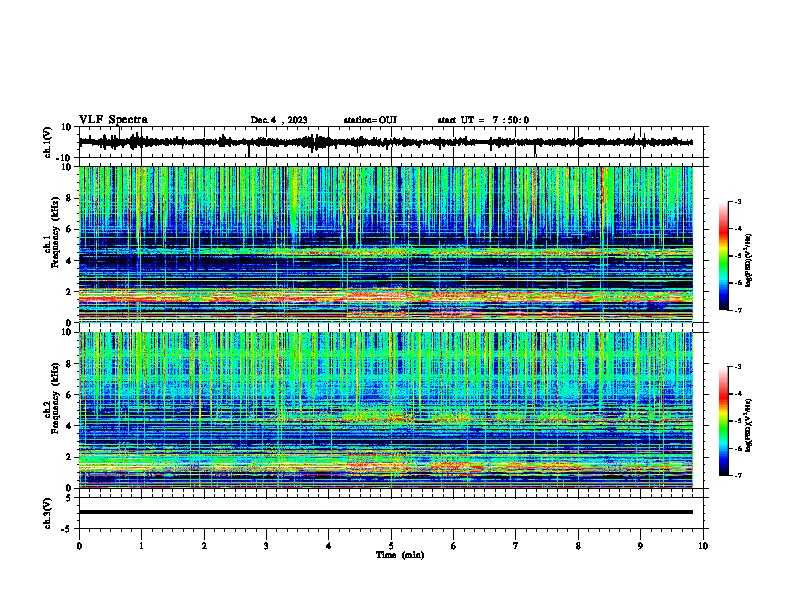
Task: Click the "10" tick on the ch.1(V) axis
Action: pos(67,127)
